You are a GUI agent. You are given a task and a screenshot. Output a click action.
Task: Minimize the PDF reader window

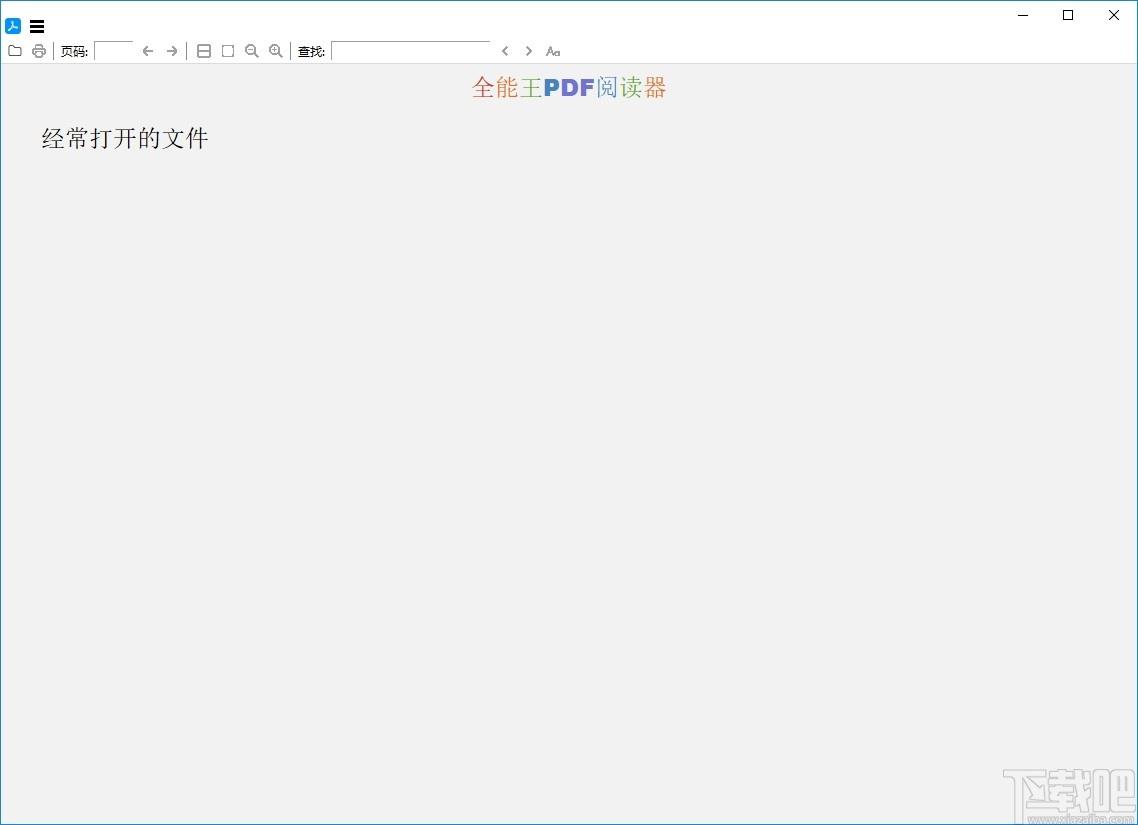click(1023, 15)
